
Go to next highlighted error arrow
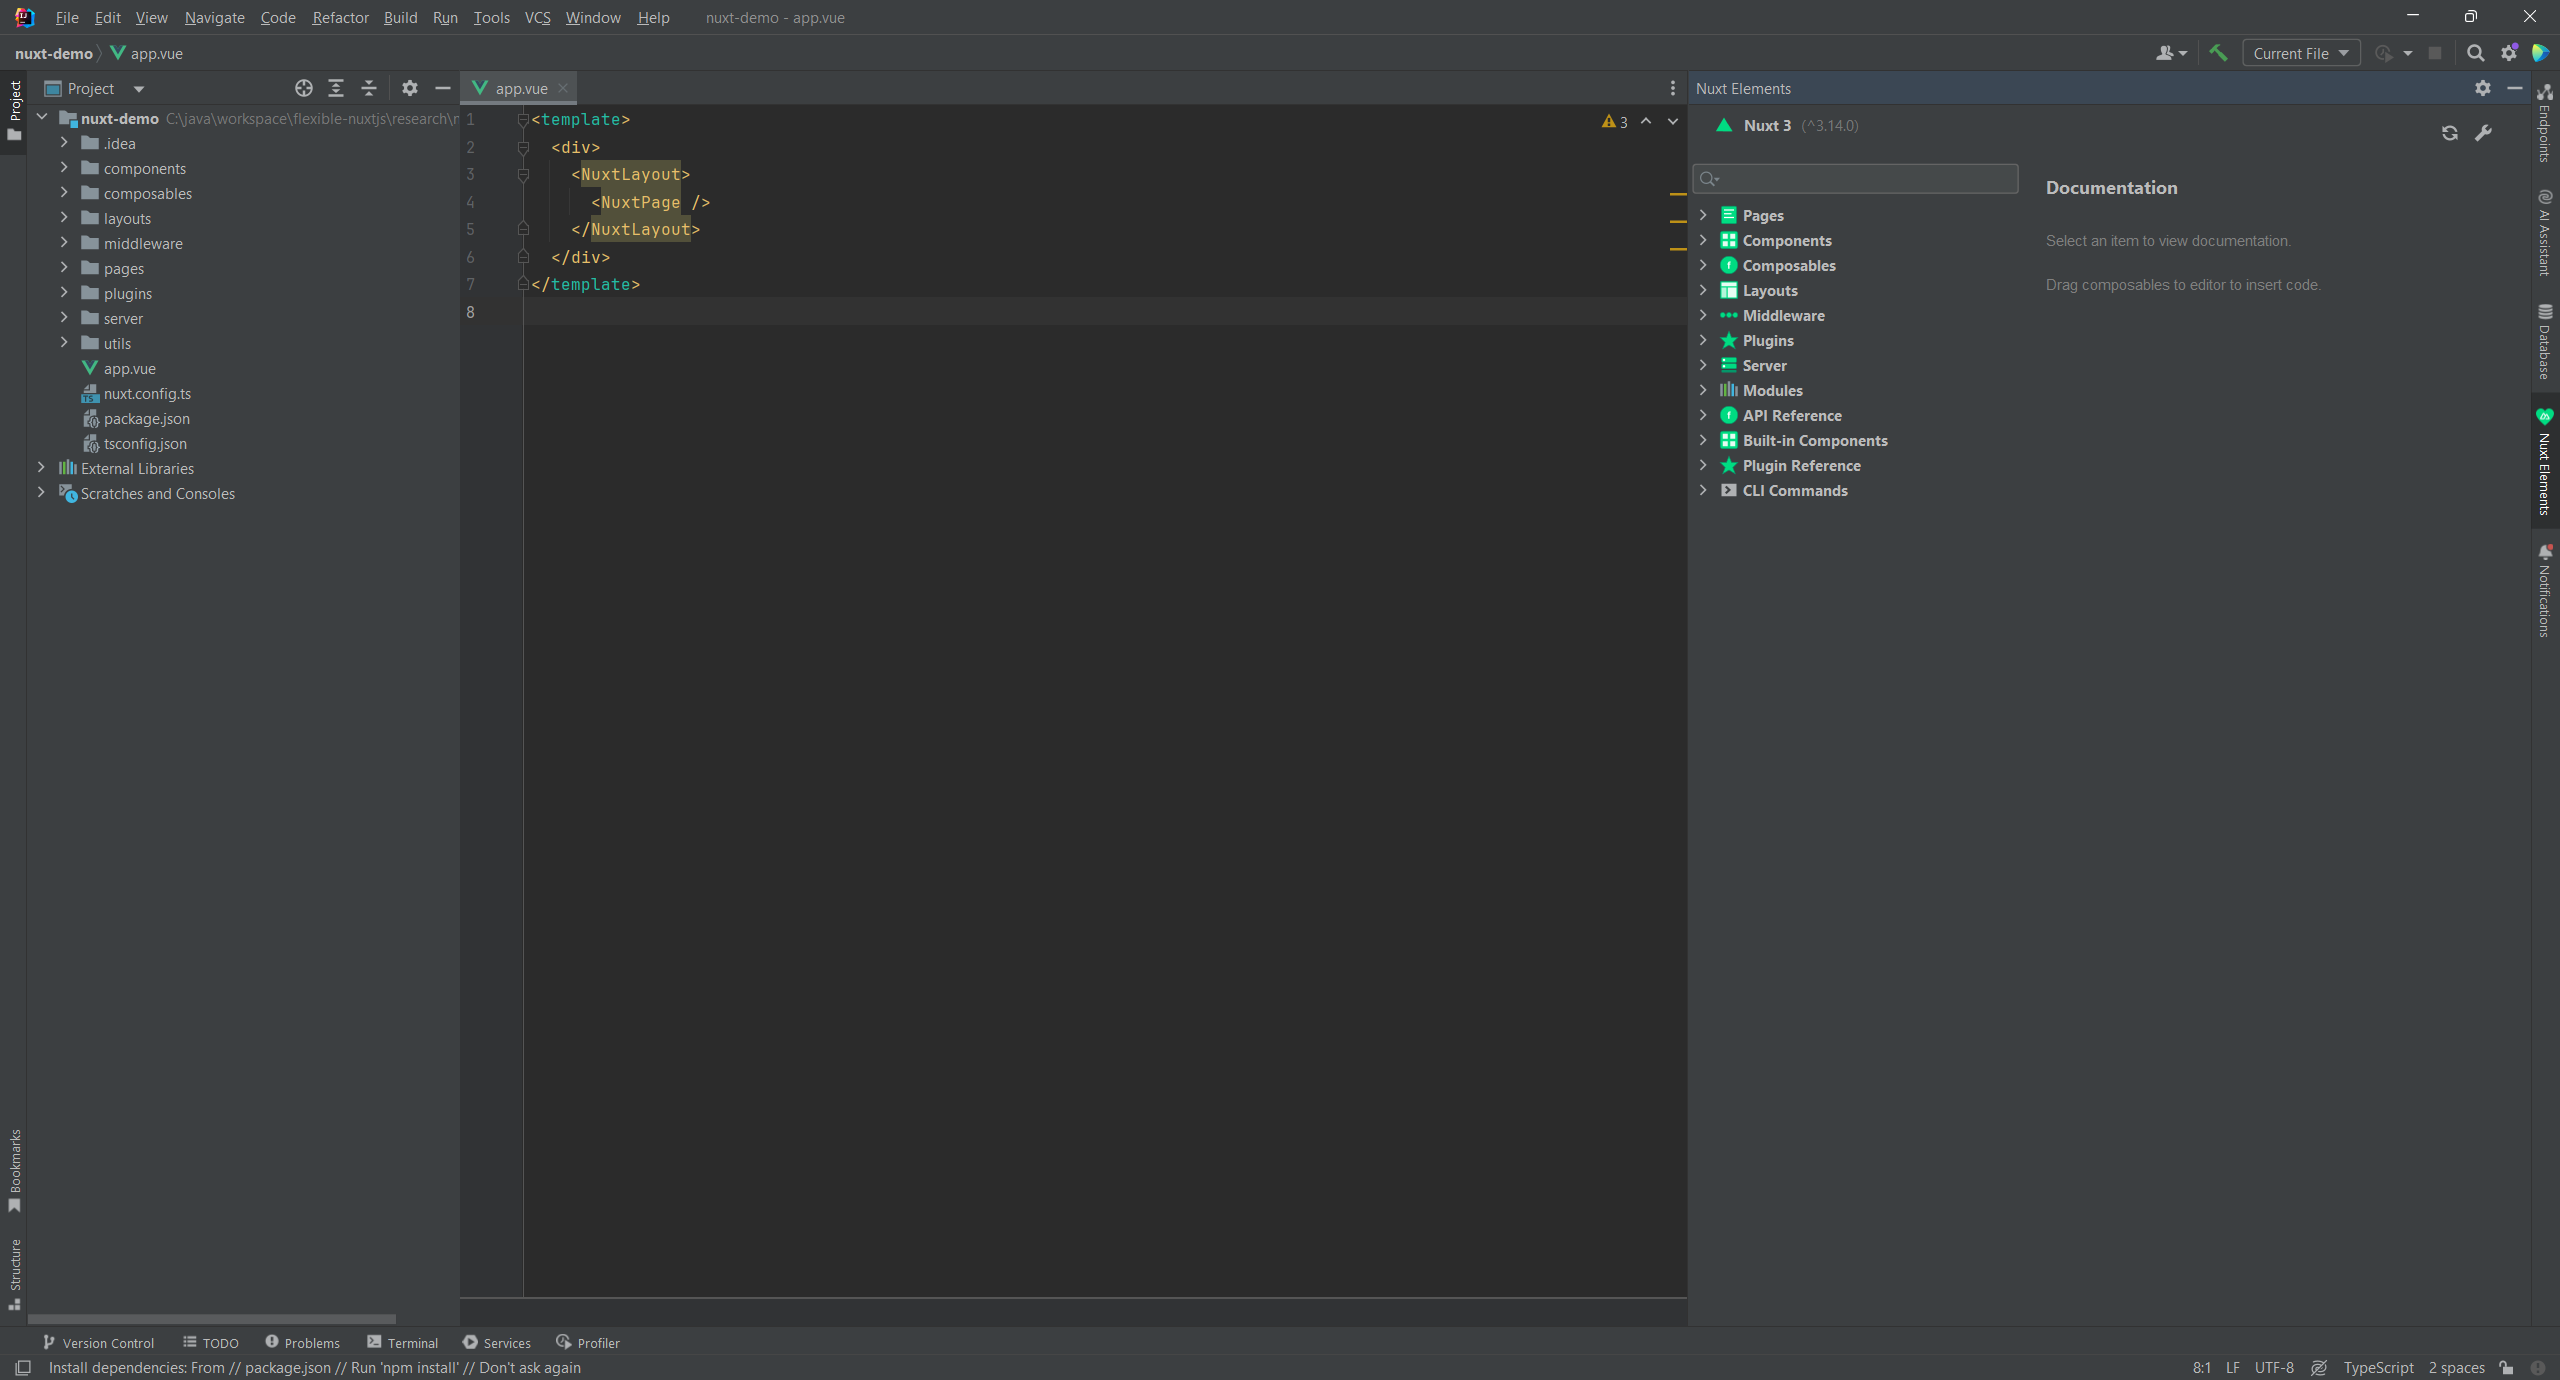[x=1673, y=121]
